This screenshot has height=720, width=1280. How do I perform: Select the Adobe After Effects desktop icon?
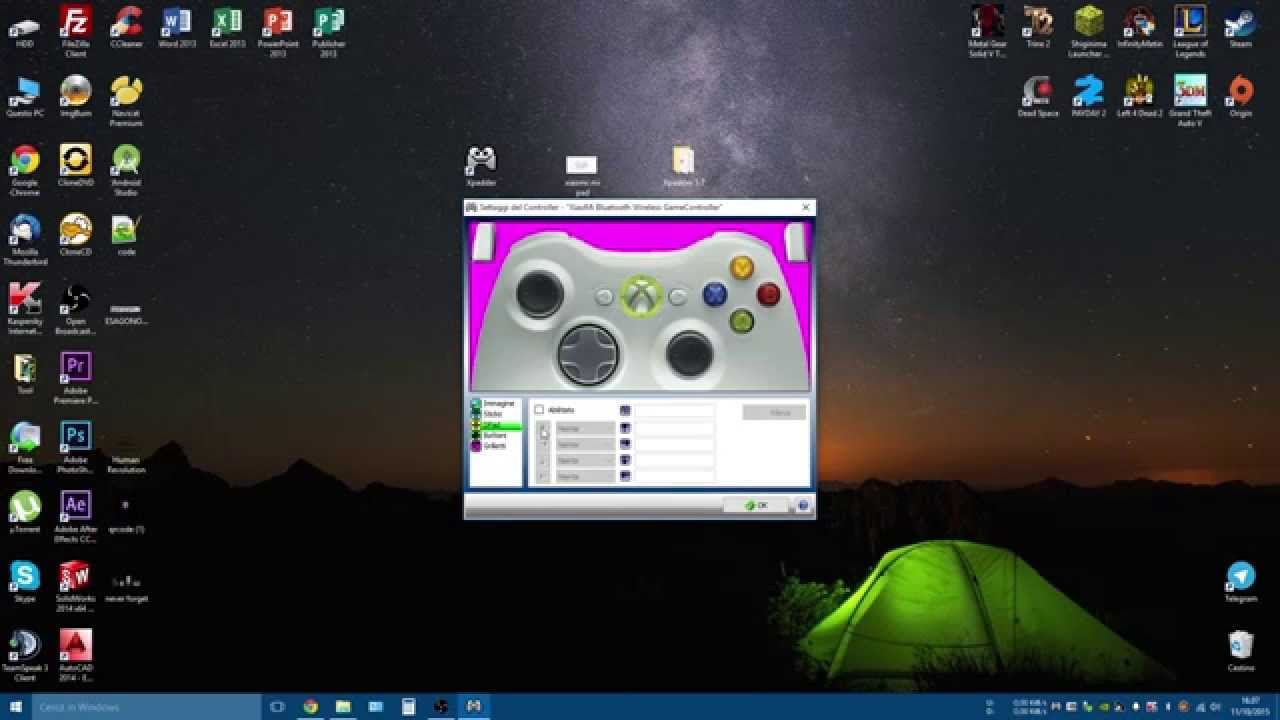[x=76, y=517]
